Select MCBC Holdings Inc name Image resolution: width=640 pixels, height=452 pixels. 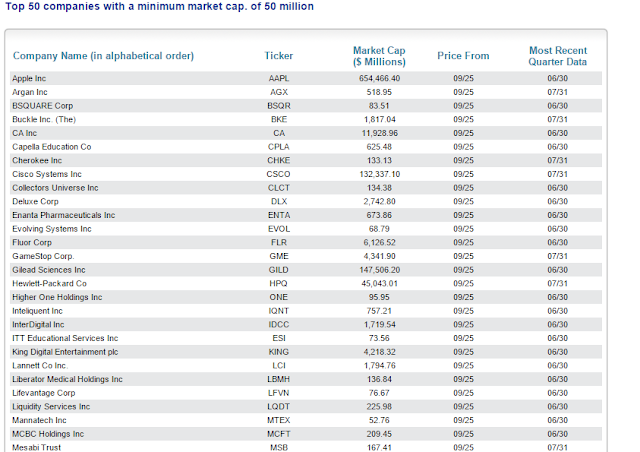(48, 434)
